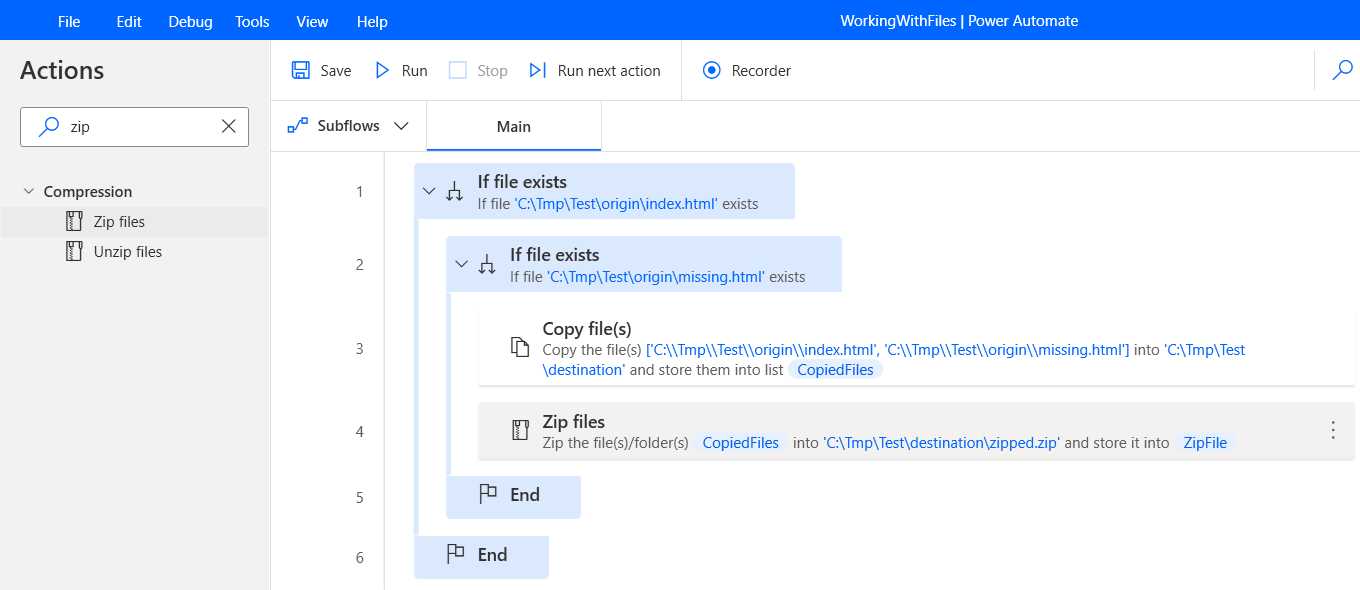Open the ZipFile variable link

coord(1205,442)
